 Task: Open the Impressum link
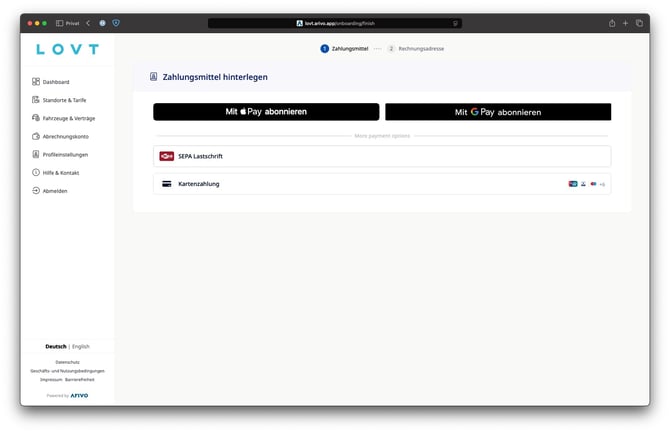pos(51,380)
